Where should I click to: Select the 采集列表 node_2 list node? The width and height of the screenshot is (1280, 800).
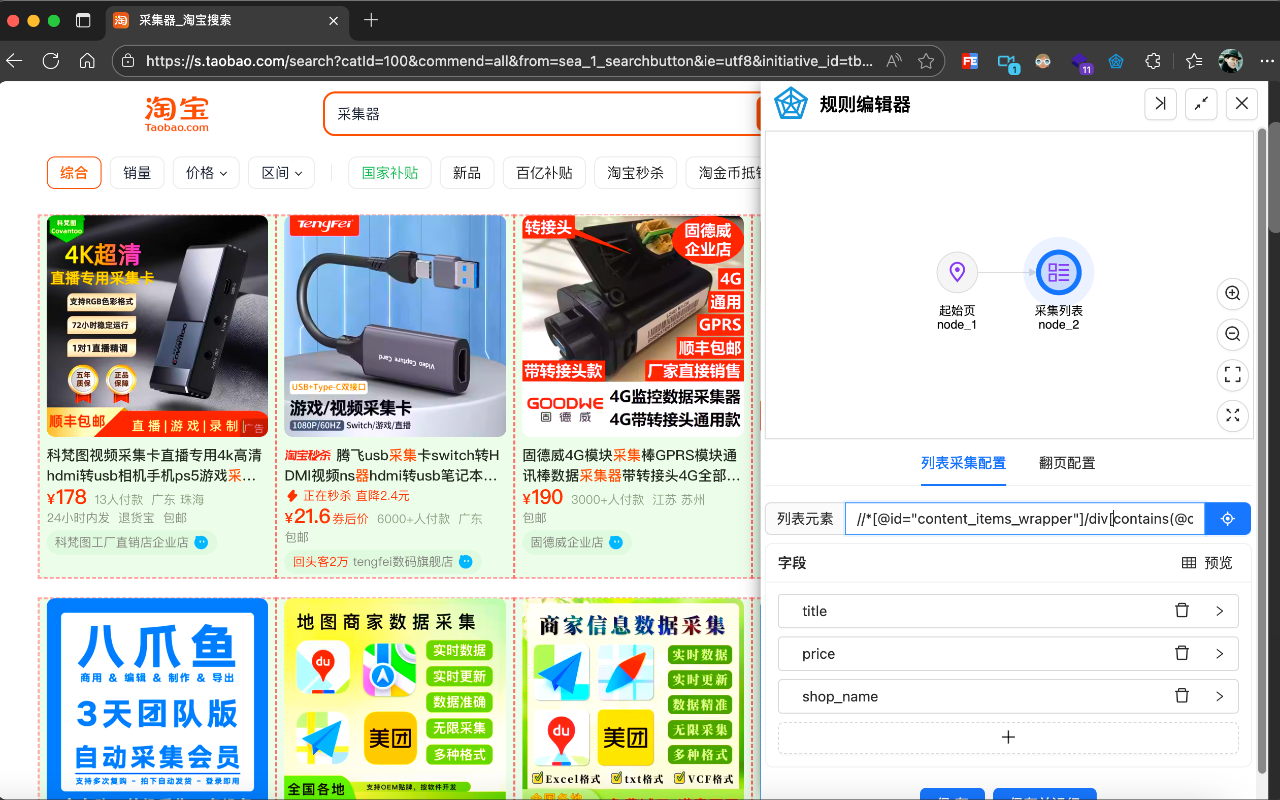(1058, 272)
